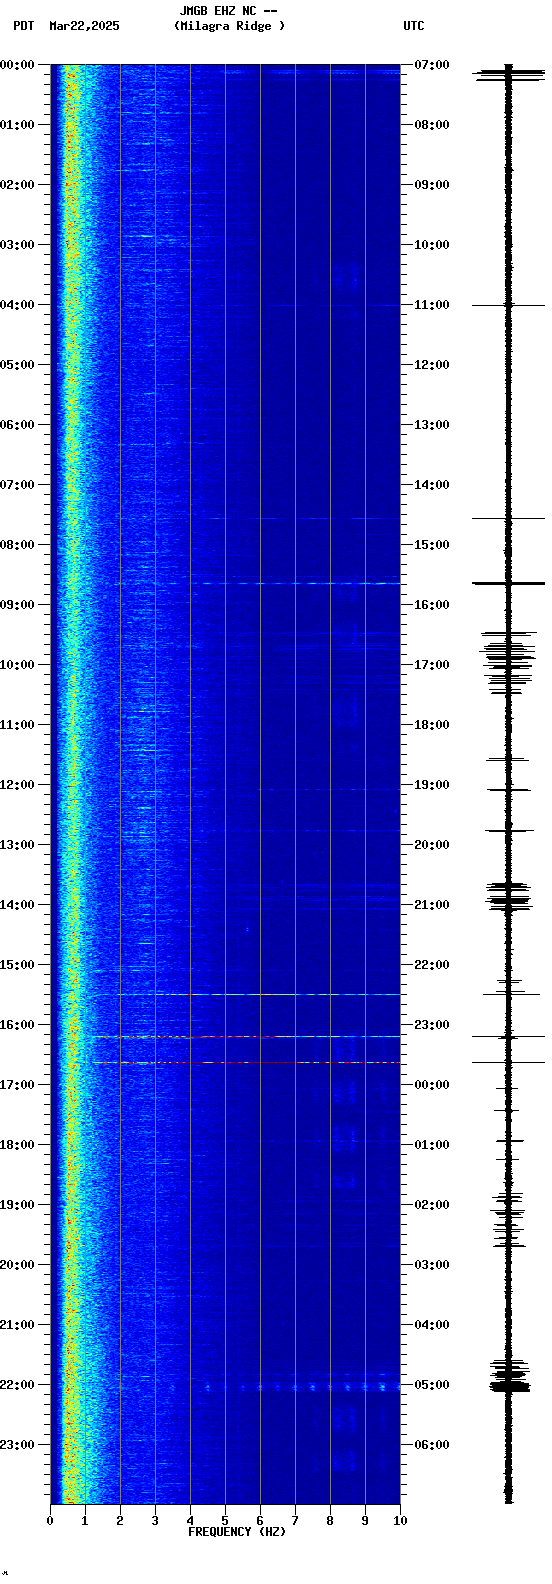Click the '14:00' PDT label on left axis

click(x=17, y=905)
